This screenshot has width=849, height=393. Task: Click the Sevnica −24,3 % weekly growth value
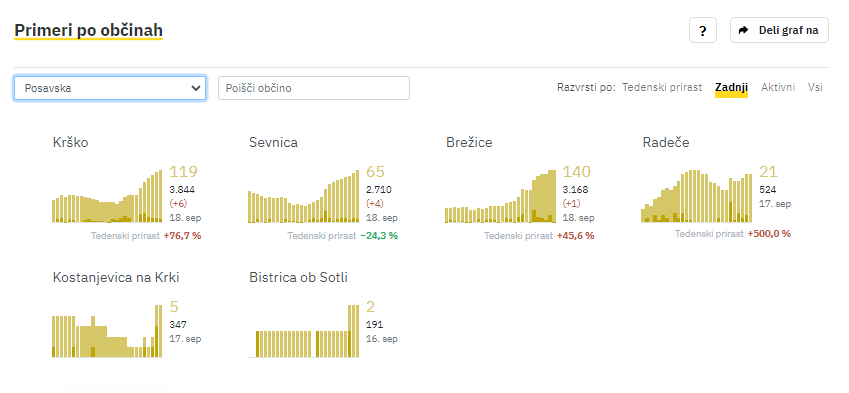(379, 235)
